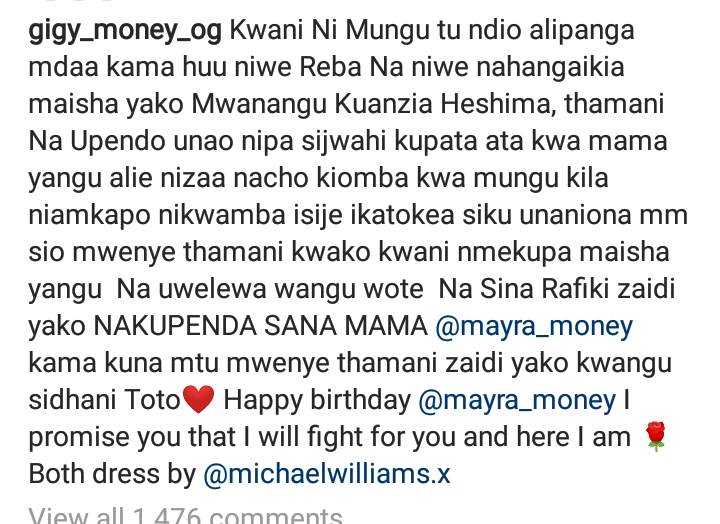This screenshot has width=720, height=524.
Task: Click the red heart emoji after Toto
Action: pos(198,400)
